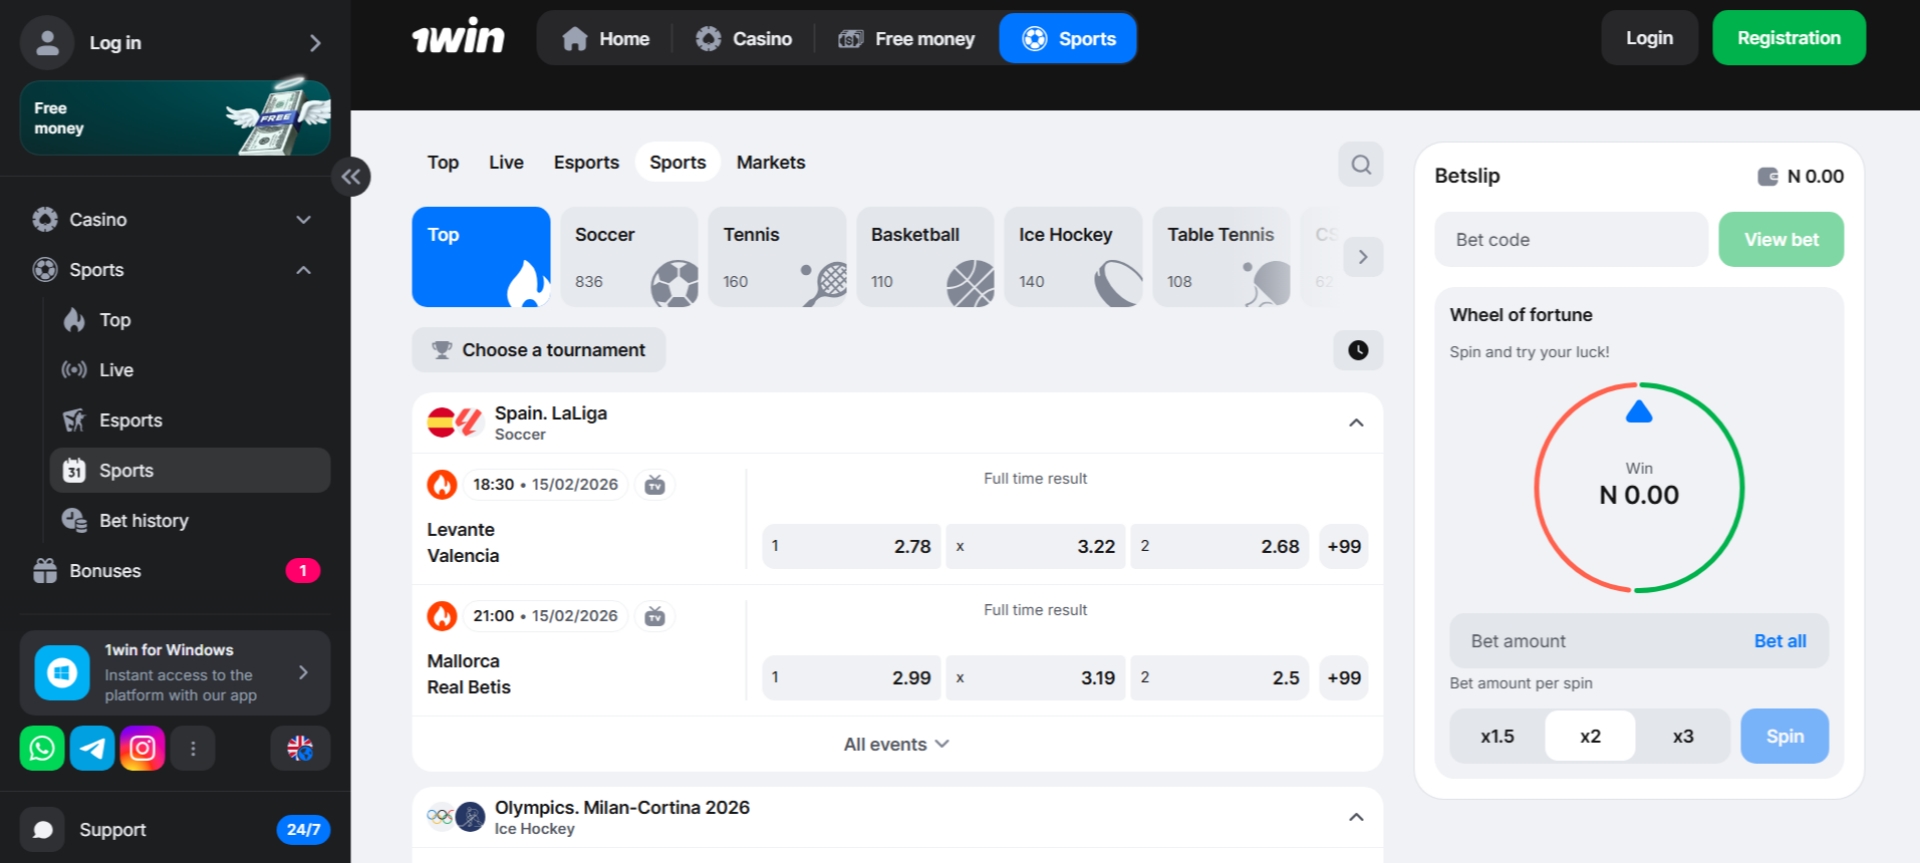Click the green Registration button

[x=1788, y=38]
